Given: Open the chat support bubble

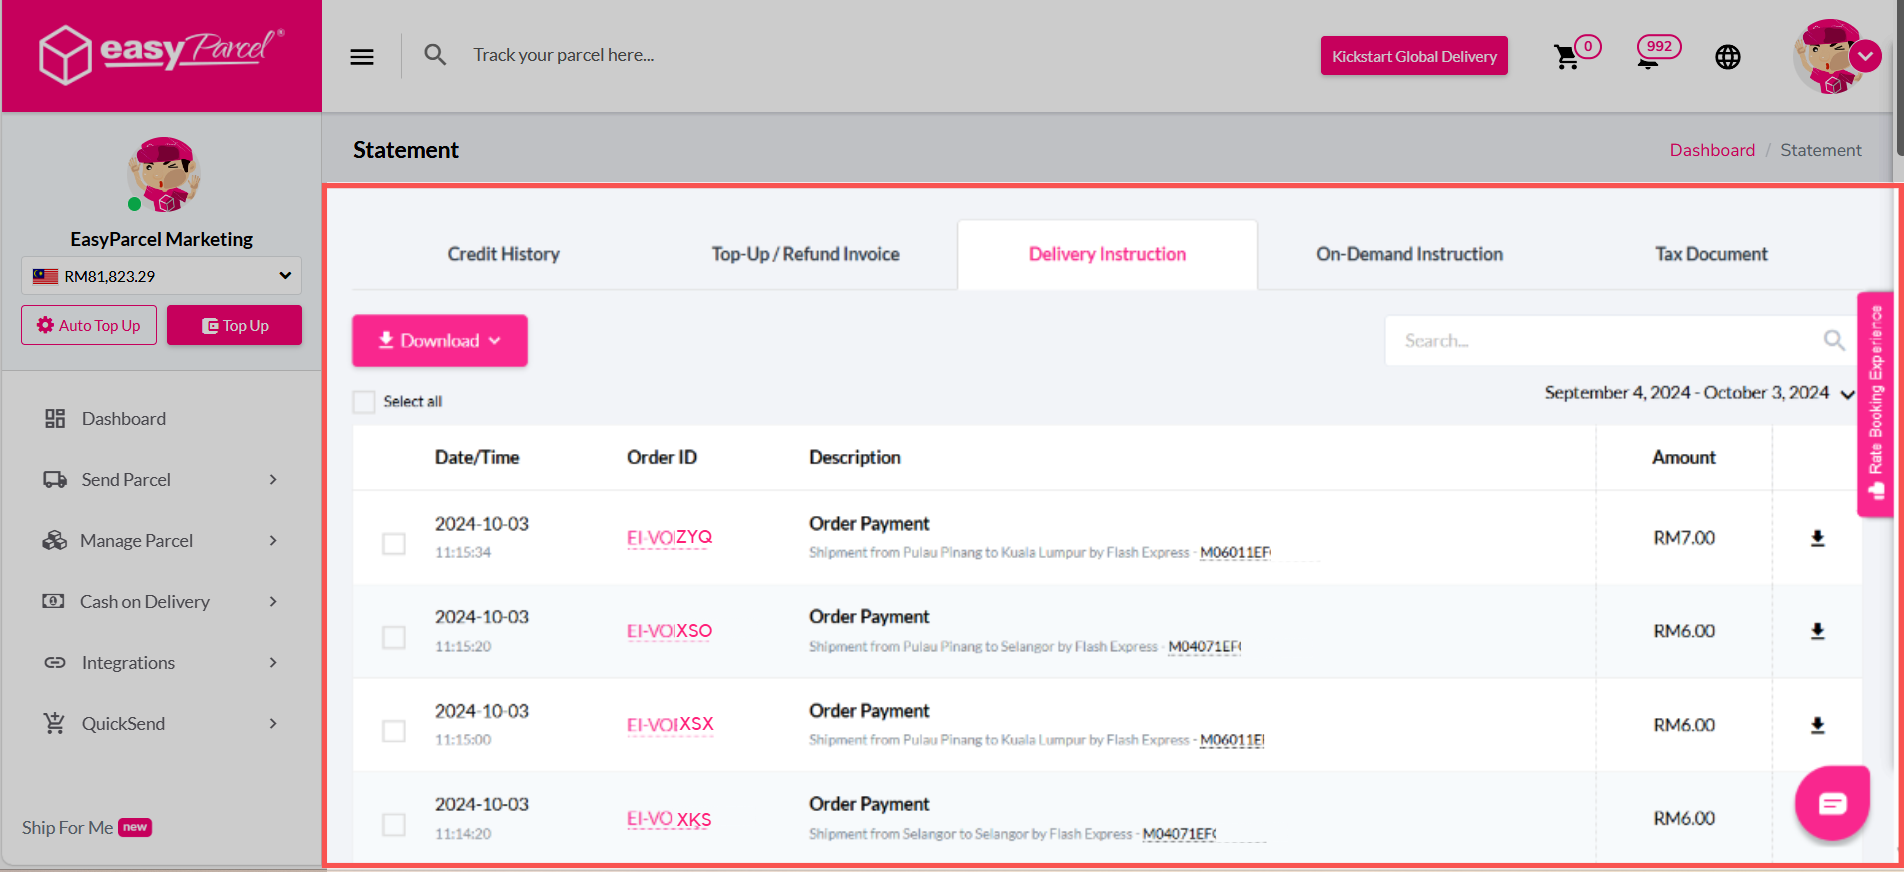Looking at the screenshot, I should [x=1832, y=803].
